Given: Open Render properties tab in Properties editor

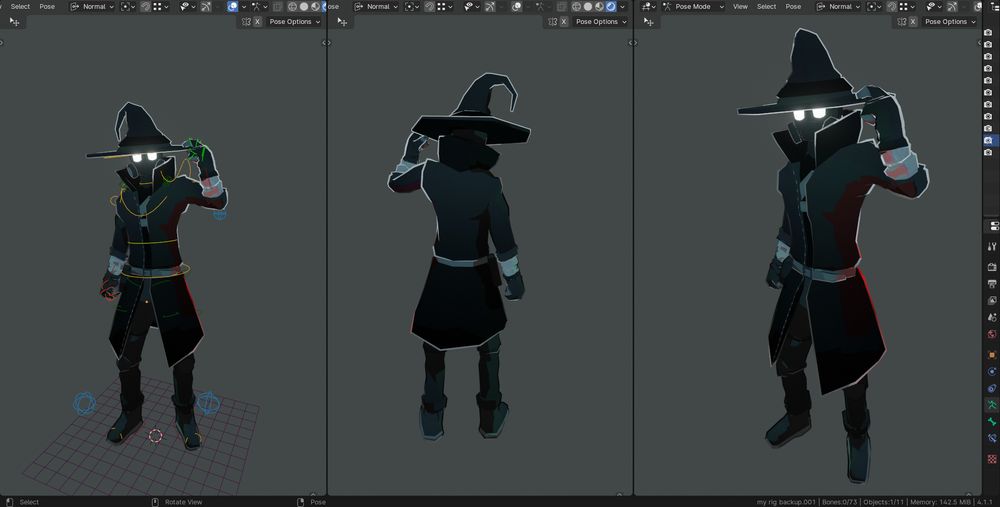Looking at the screenshot, I should click(992, 267).
